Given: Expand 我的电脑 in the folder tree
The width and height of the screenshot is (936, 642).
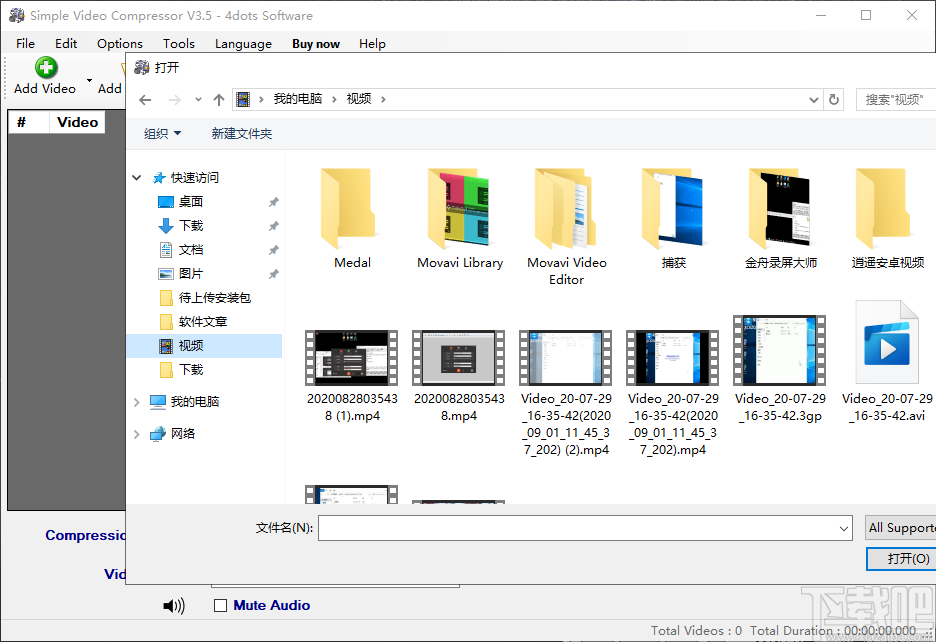Looking at the screenshot, I should pyautogui.click(x=137, y=404).
